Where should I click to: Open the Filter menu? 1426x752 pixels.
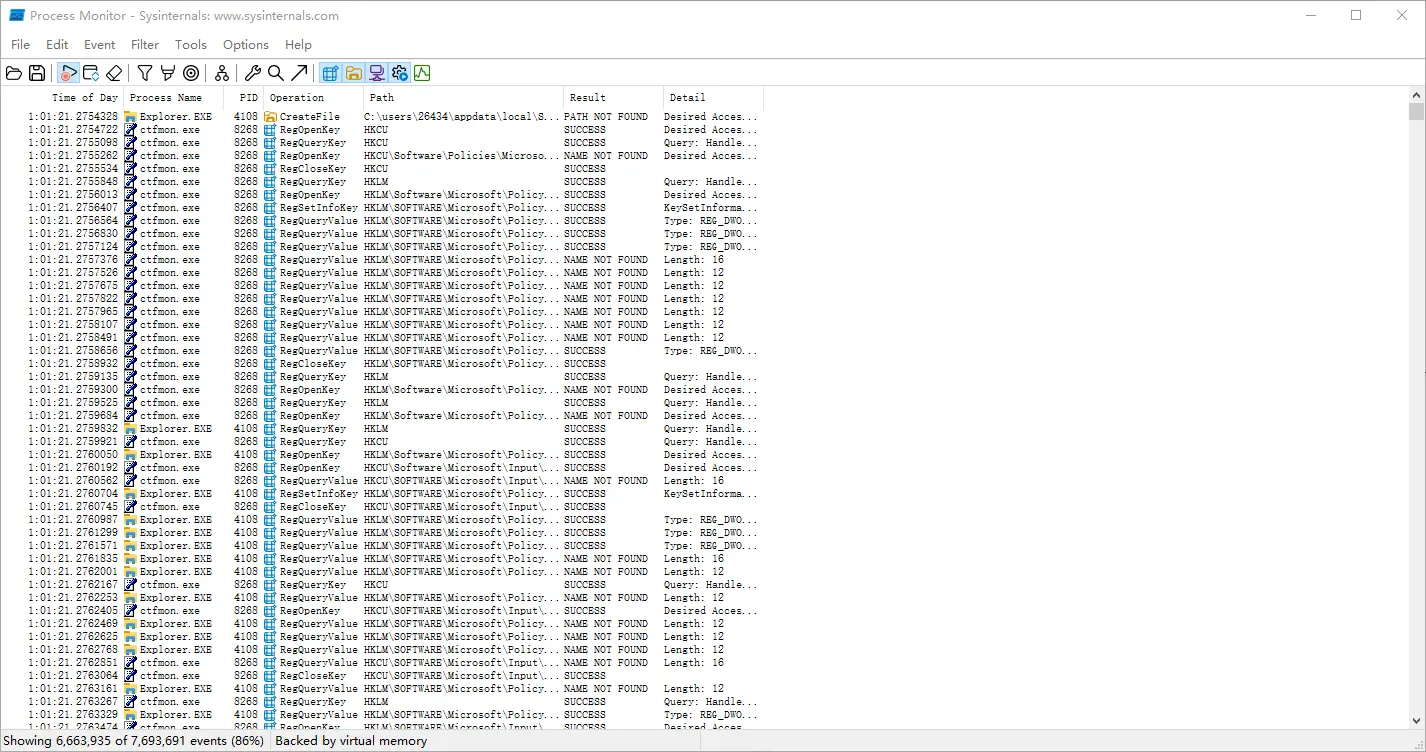(x=145, y=45)
